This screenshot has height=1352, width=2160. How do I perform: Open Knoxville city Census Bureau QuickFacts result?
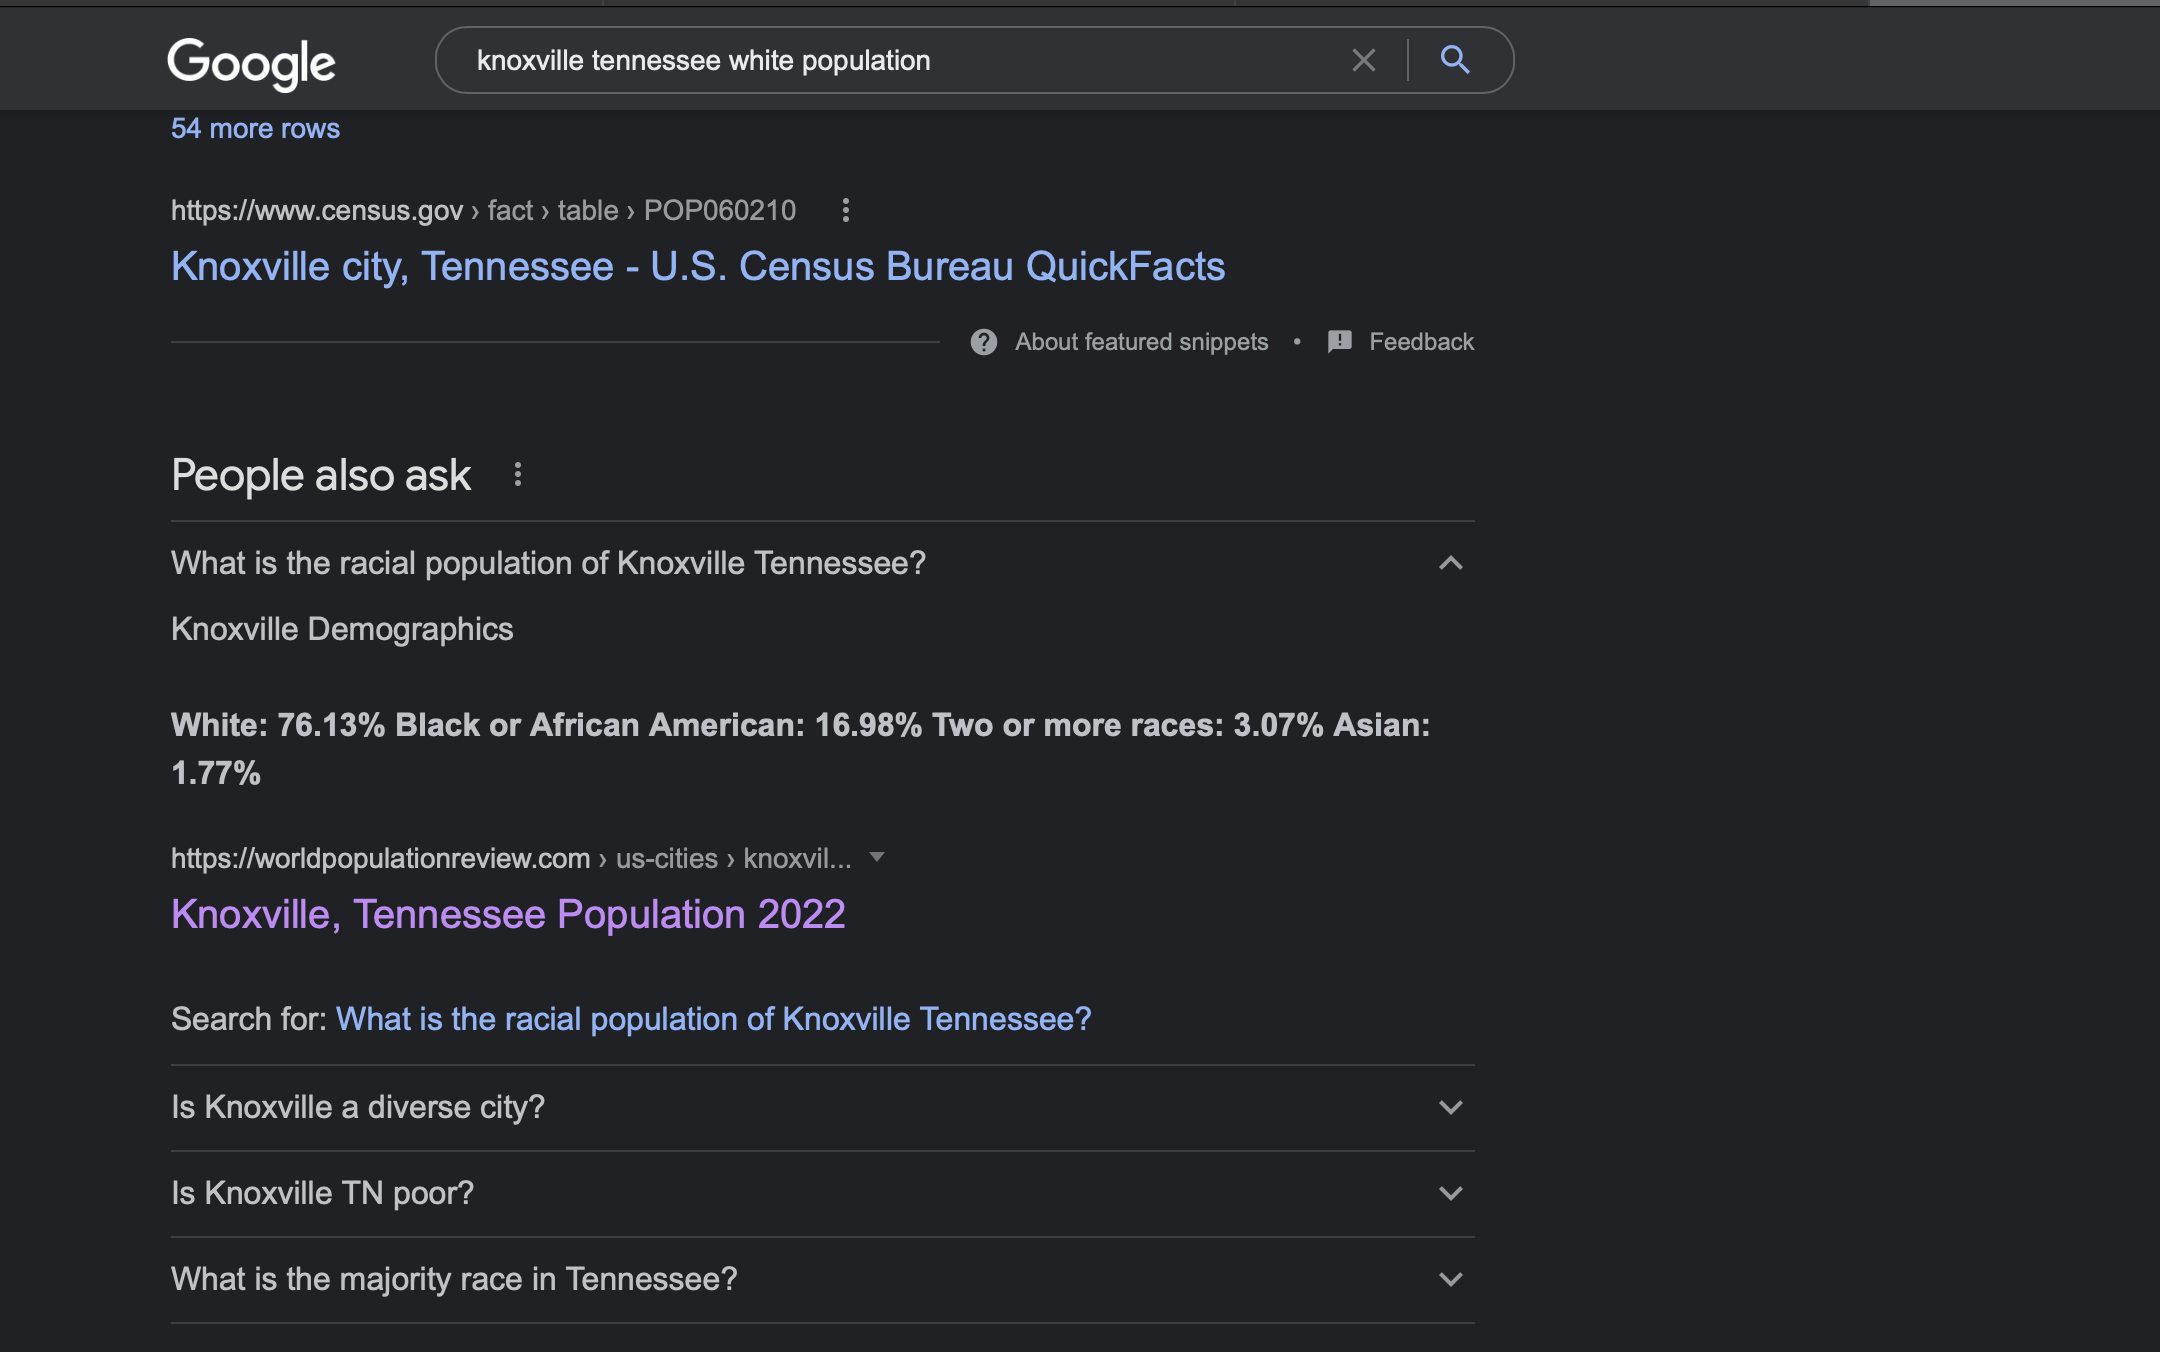[x=698, y=266]
